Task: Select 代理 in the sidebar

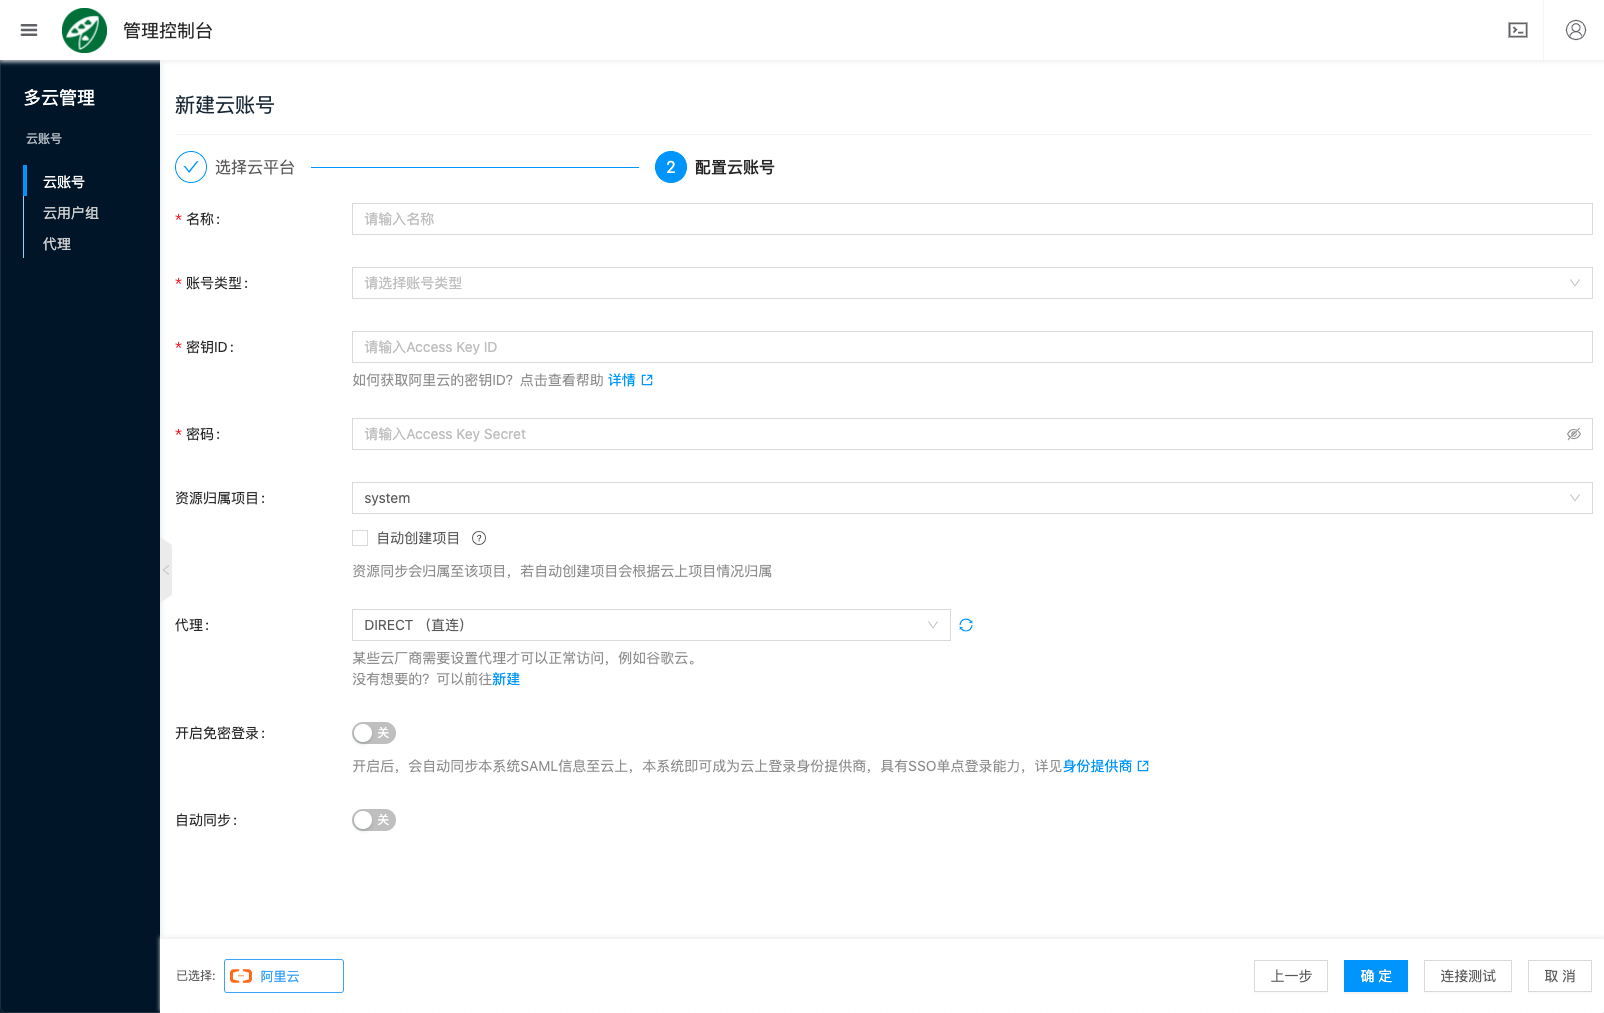Action: (x=57, y=244)
